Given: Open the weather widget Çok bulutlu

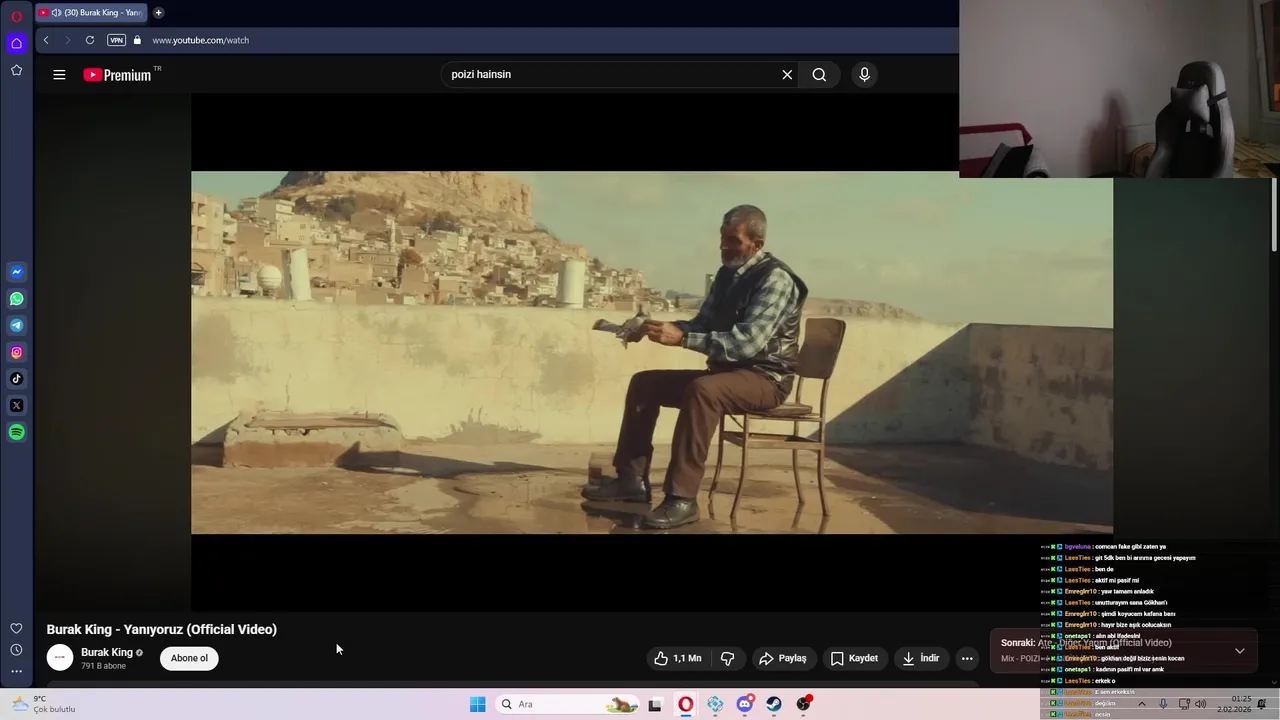Looking at the screenshot, I should tap(43, 704).
